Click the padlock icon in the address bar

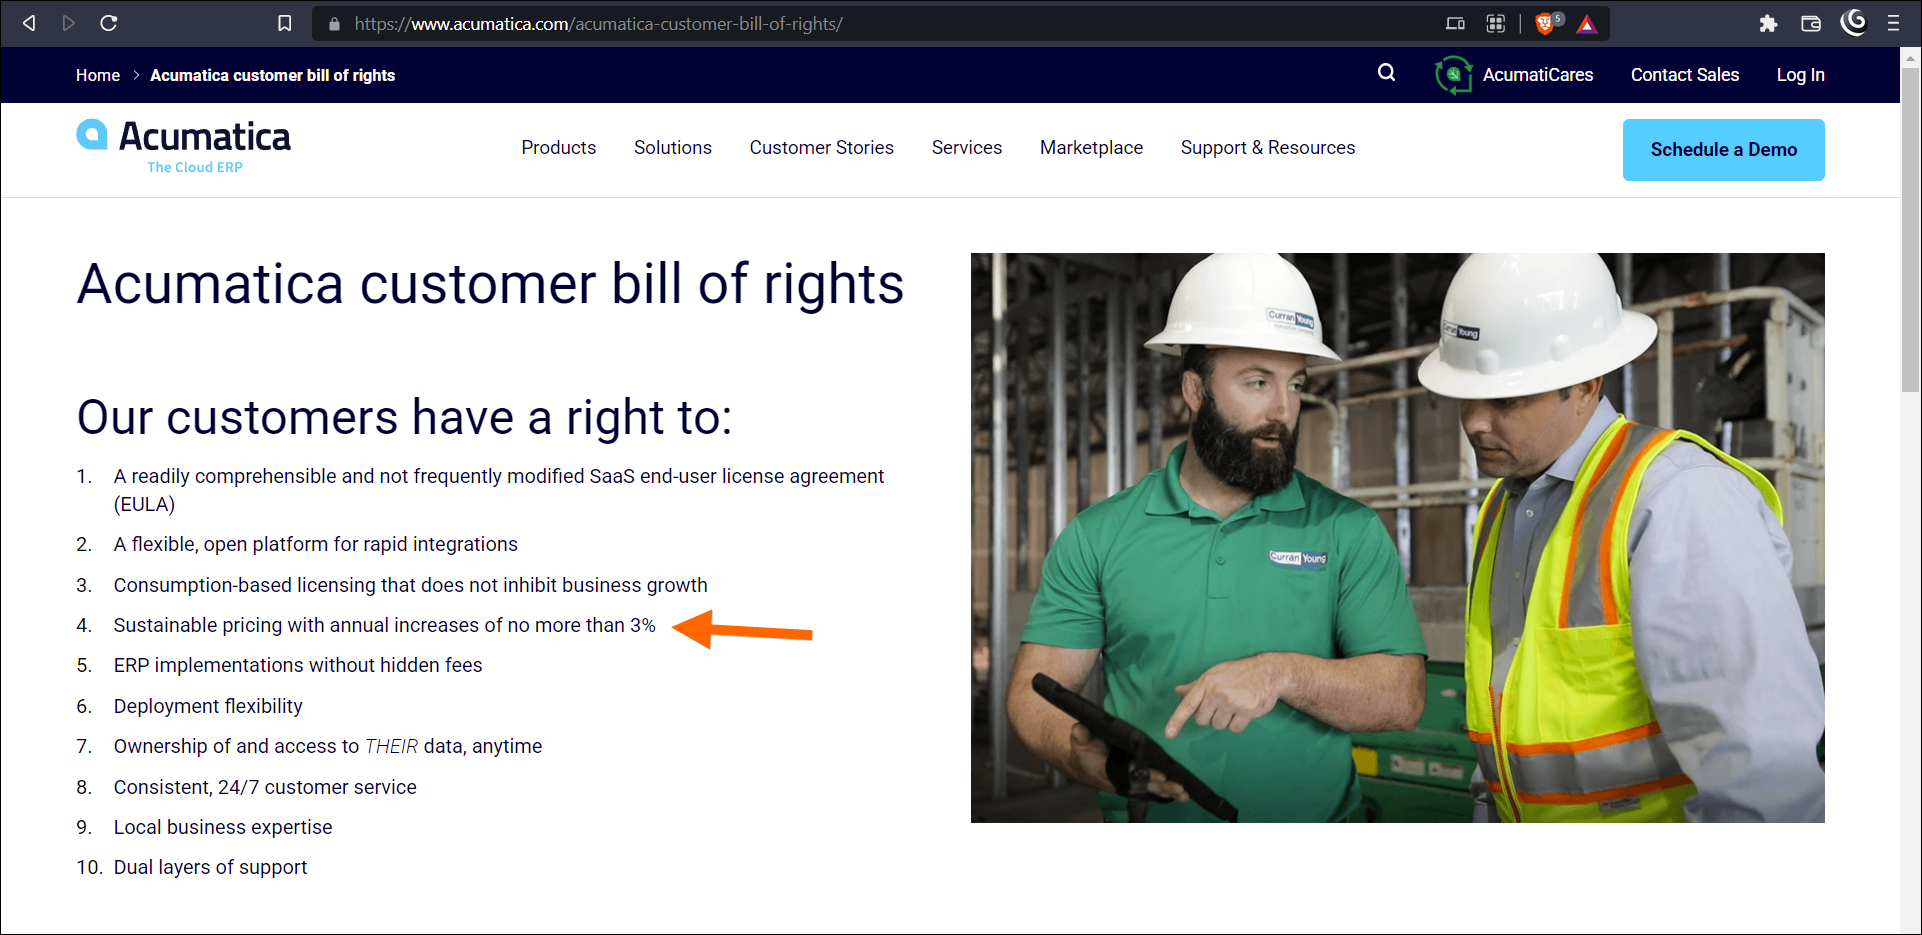click(x=334, y=23)
